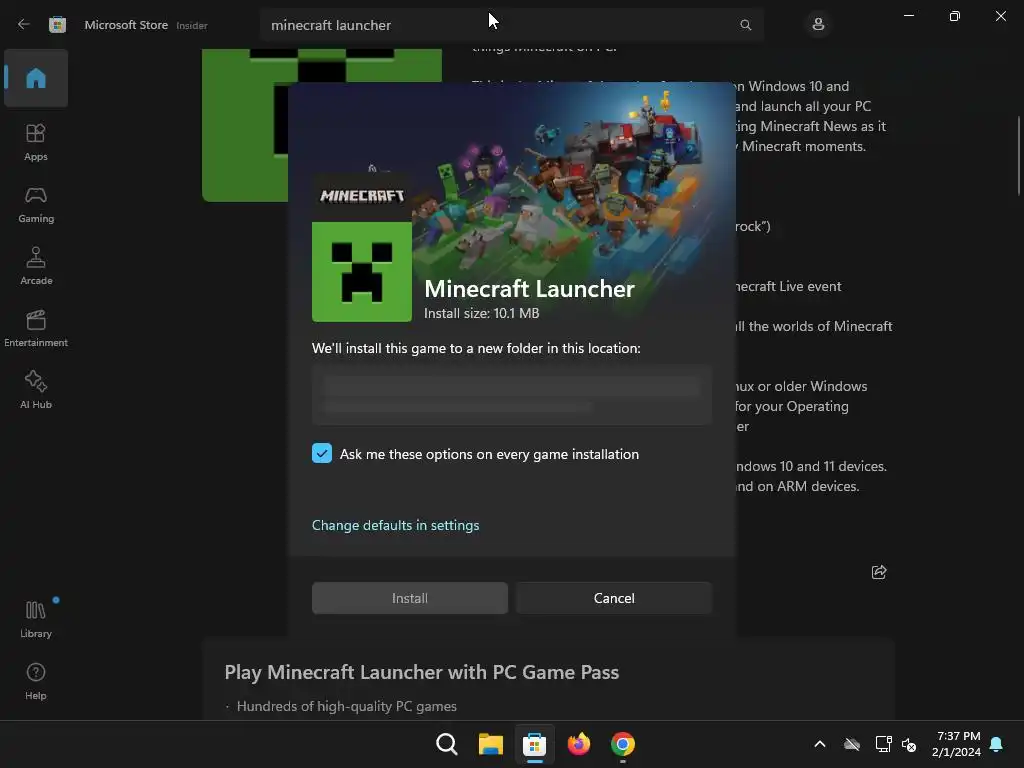Viewport: 1024px width, 768px height.
Task: Click the Insider label in title bar
Action: click(x=192, y=25)
